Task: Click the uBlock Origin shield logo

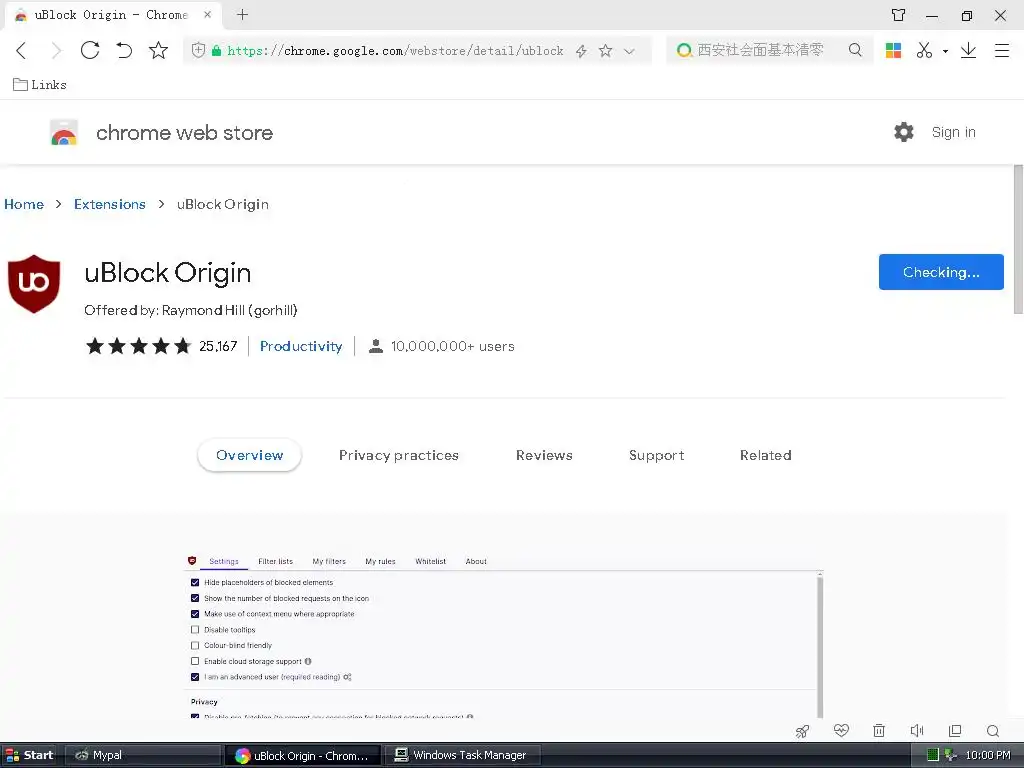Action: coord(34,283)
